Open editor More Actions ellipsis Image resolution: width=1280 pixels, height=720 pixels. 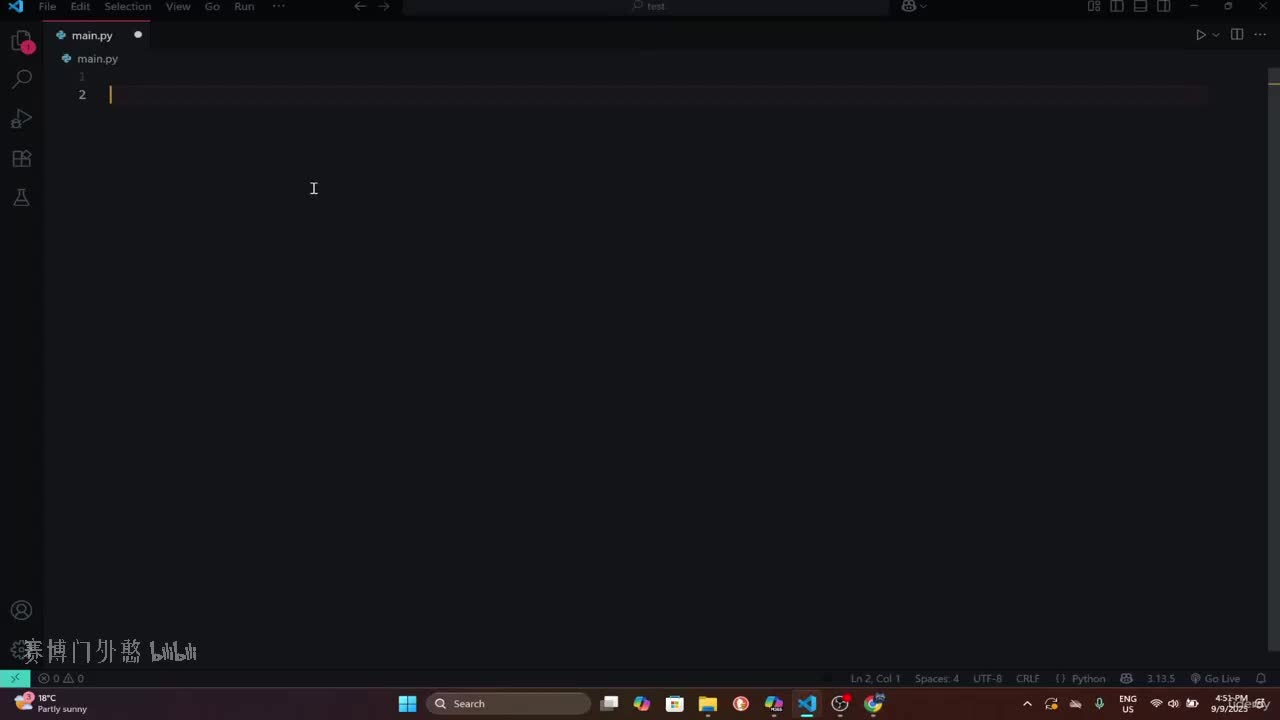click(1260, 35)
